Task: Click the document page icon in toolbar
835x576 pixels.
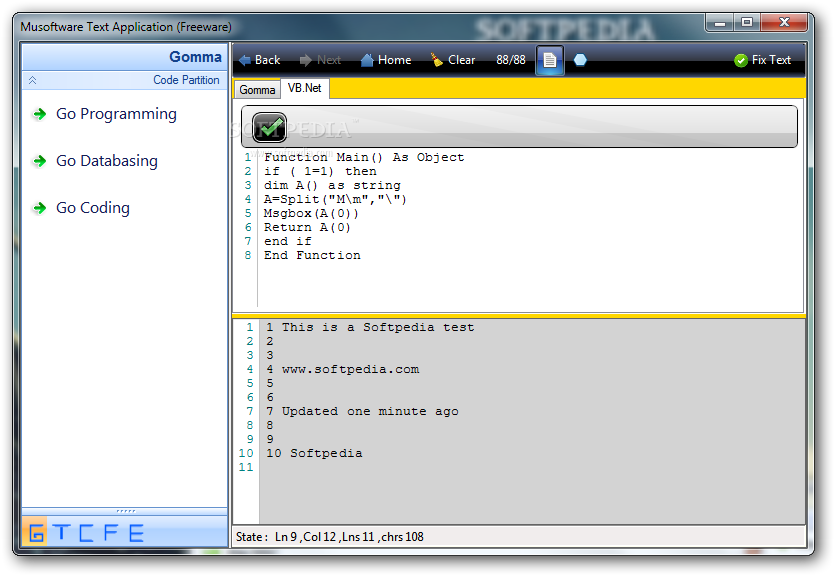Action: click(x=550, y=60)
